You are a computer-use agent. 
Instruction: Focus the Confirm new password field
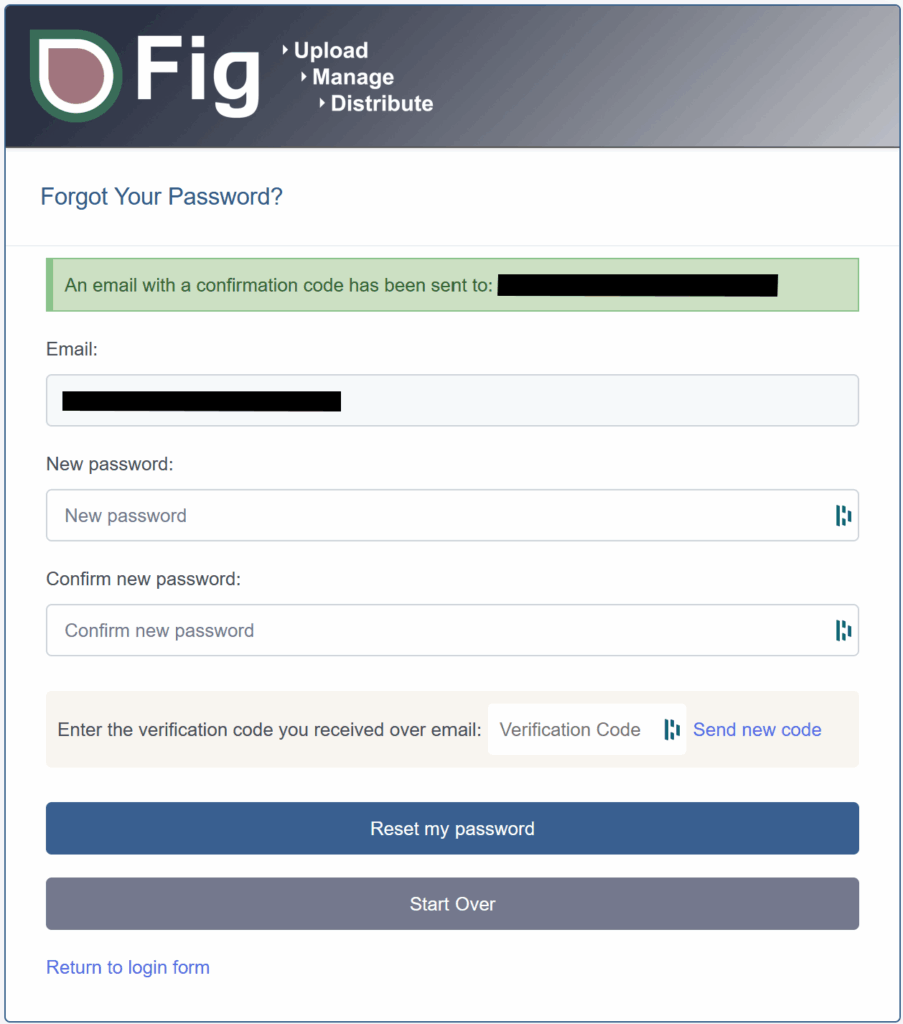pyautogui.click(x=452, y=630)
